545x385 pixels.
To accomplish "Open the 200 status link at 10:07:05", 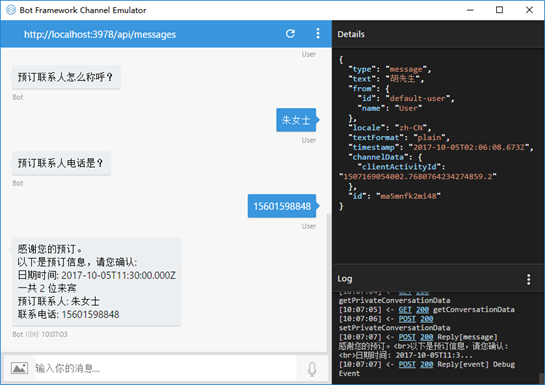I will 422,310.
